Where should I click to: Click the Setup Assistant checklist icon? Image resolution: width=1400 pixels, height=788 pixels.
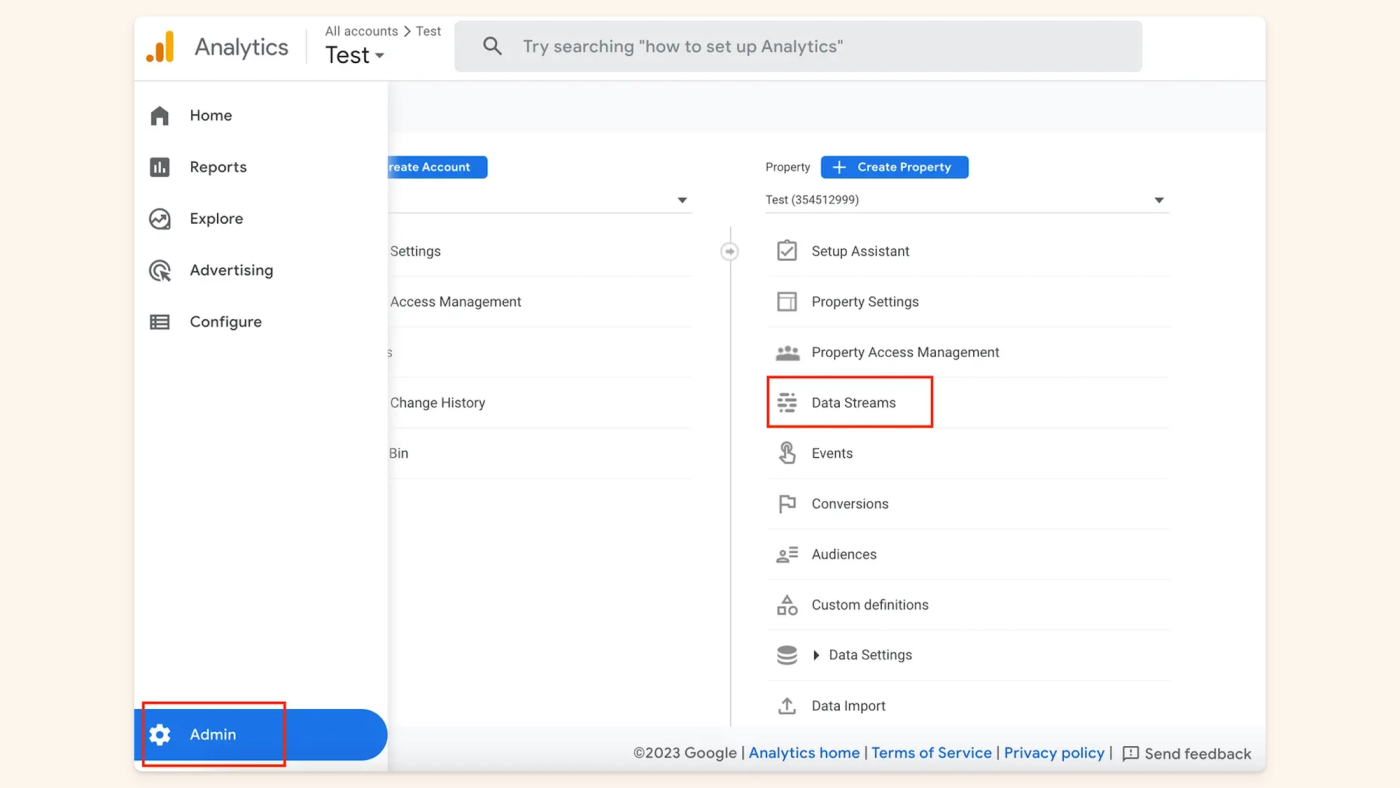(x=787, y=251)
